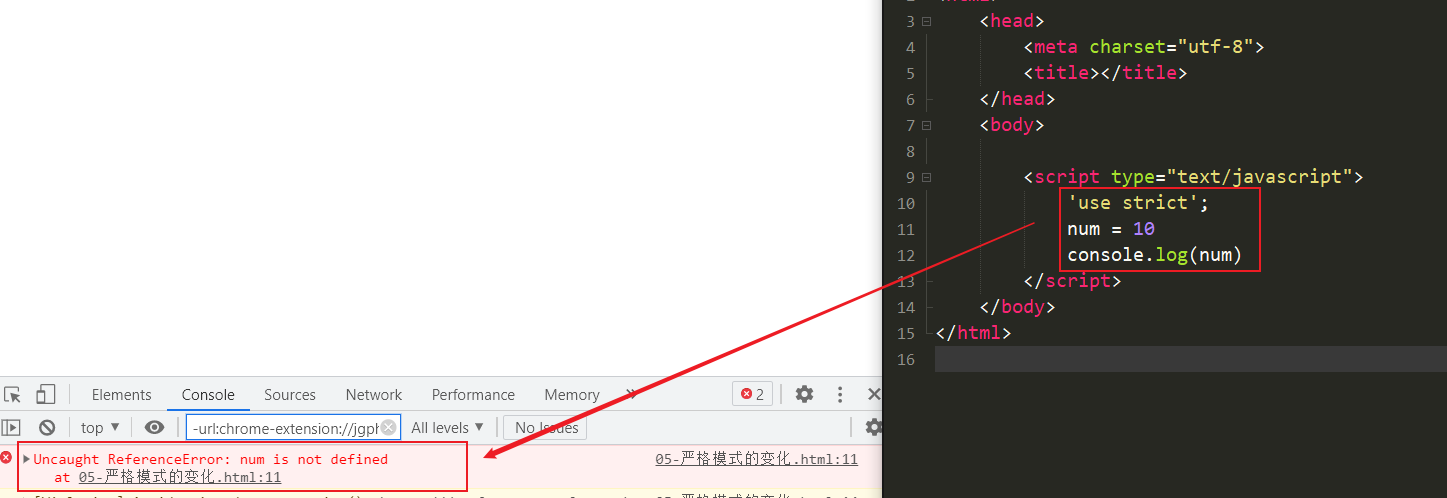Screen dimensions: 1447x498
Task: Open the All levels dropdown
Action: (447, 427)
